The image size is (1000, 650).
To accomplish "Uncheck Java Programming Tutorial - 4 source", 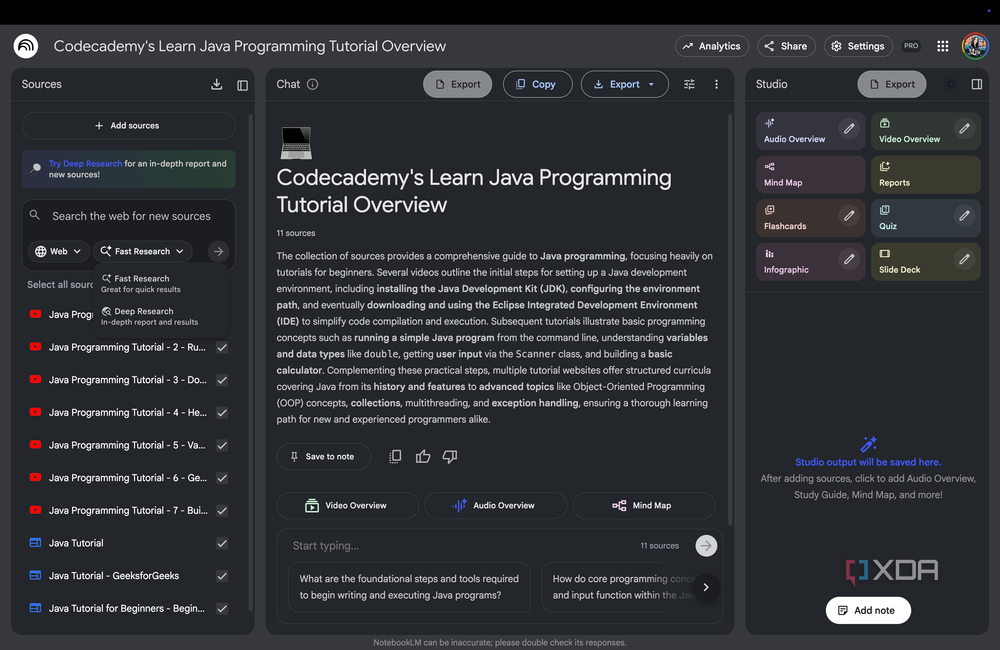I will coord(222,413).
